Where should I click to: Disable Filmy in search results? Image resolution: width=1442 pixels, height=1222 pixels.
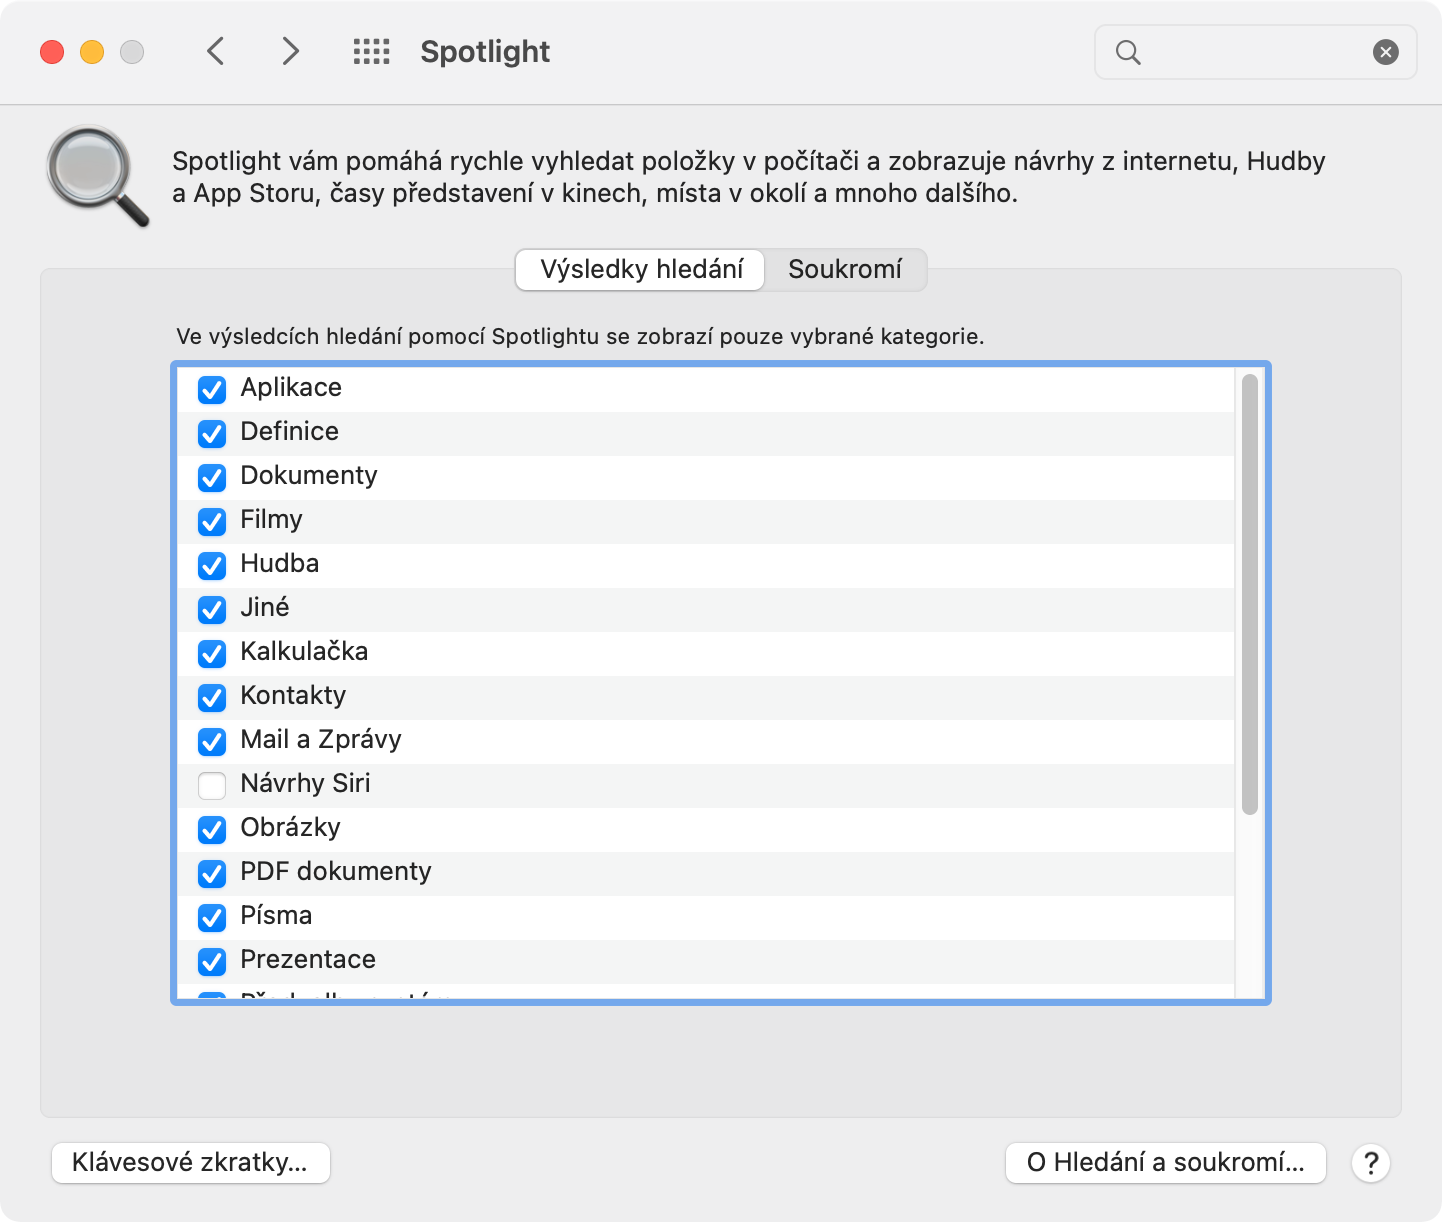point(212,521)
